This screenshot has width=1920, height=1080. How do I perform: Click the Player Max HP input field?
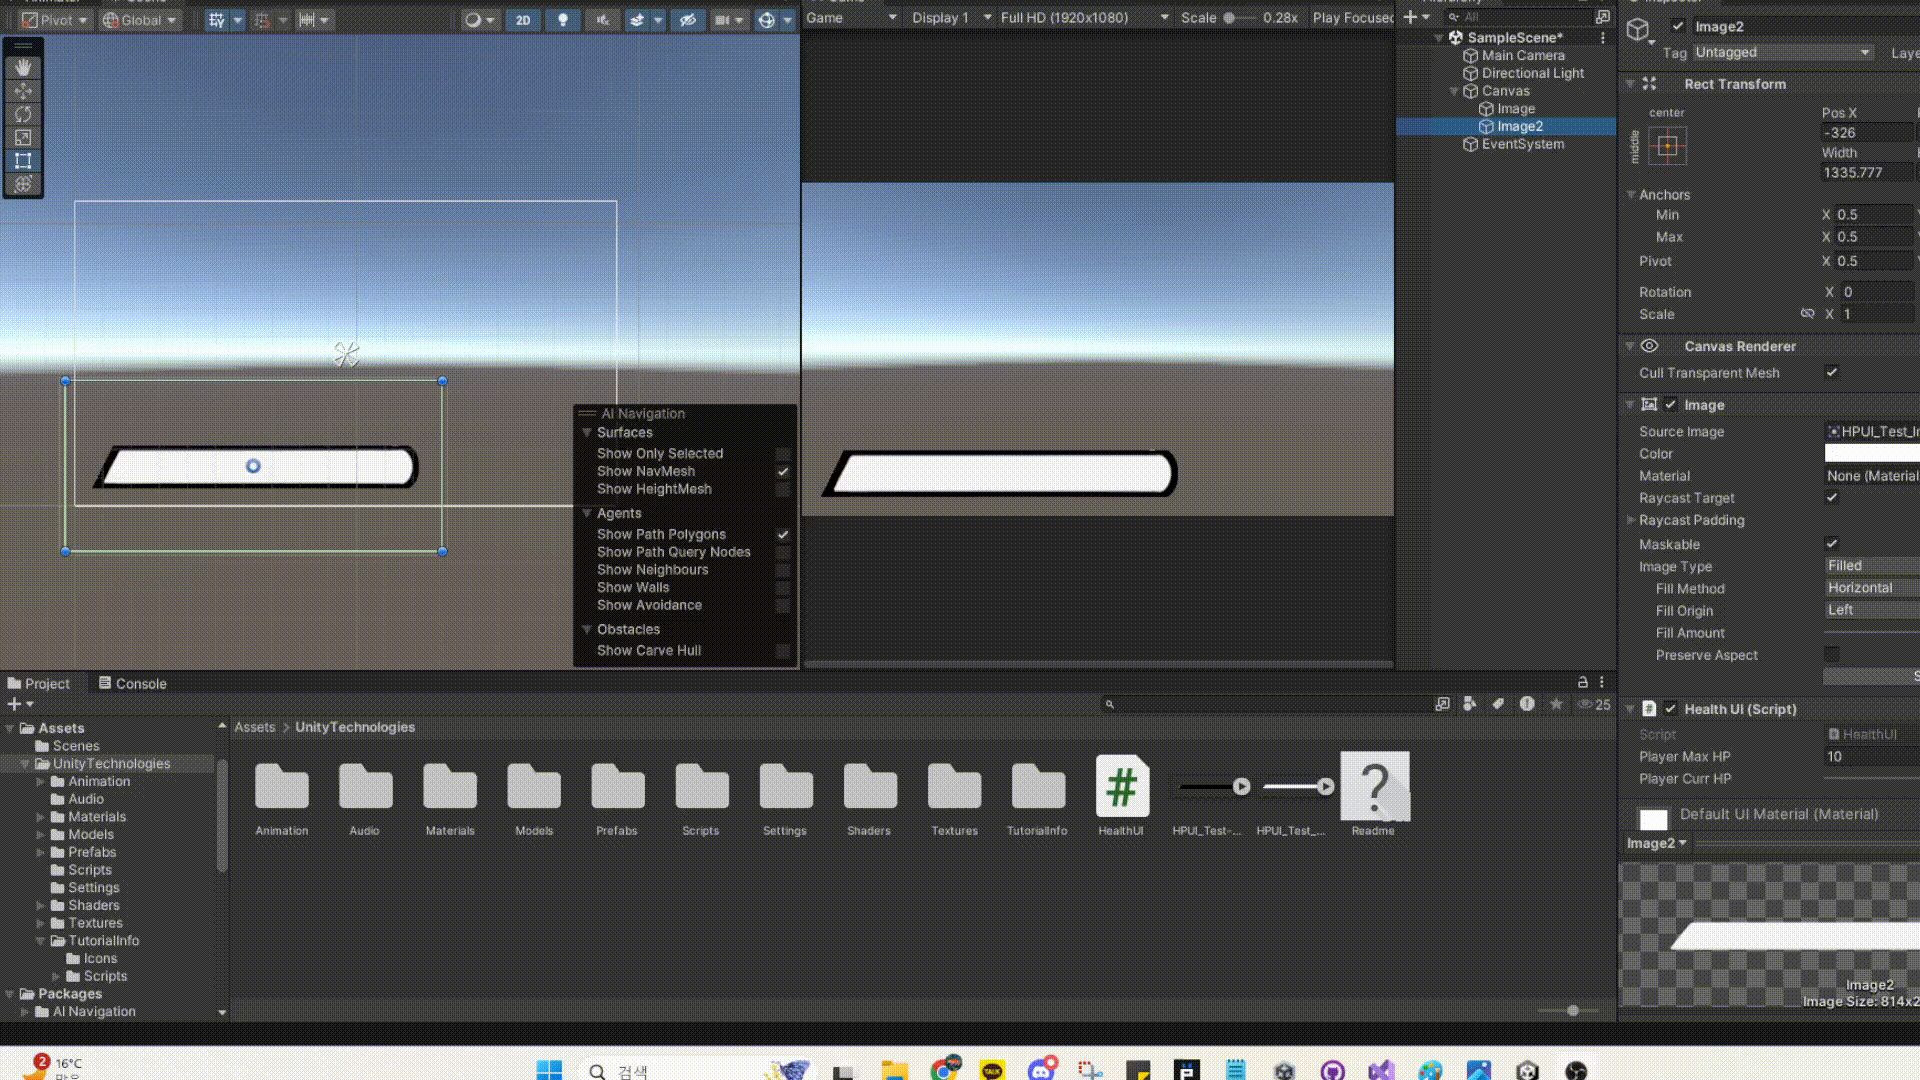(x=1870, y=757)
